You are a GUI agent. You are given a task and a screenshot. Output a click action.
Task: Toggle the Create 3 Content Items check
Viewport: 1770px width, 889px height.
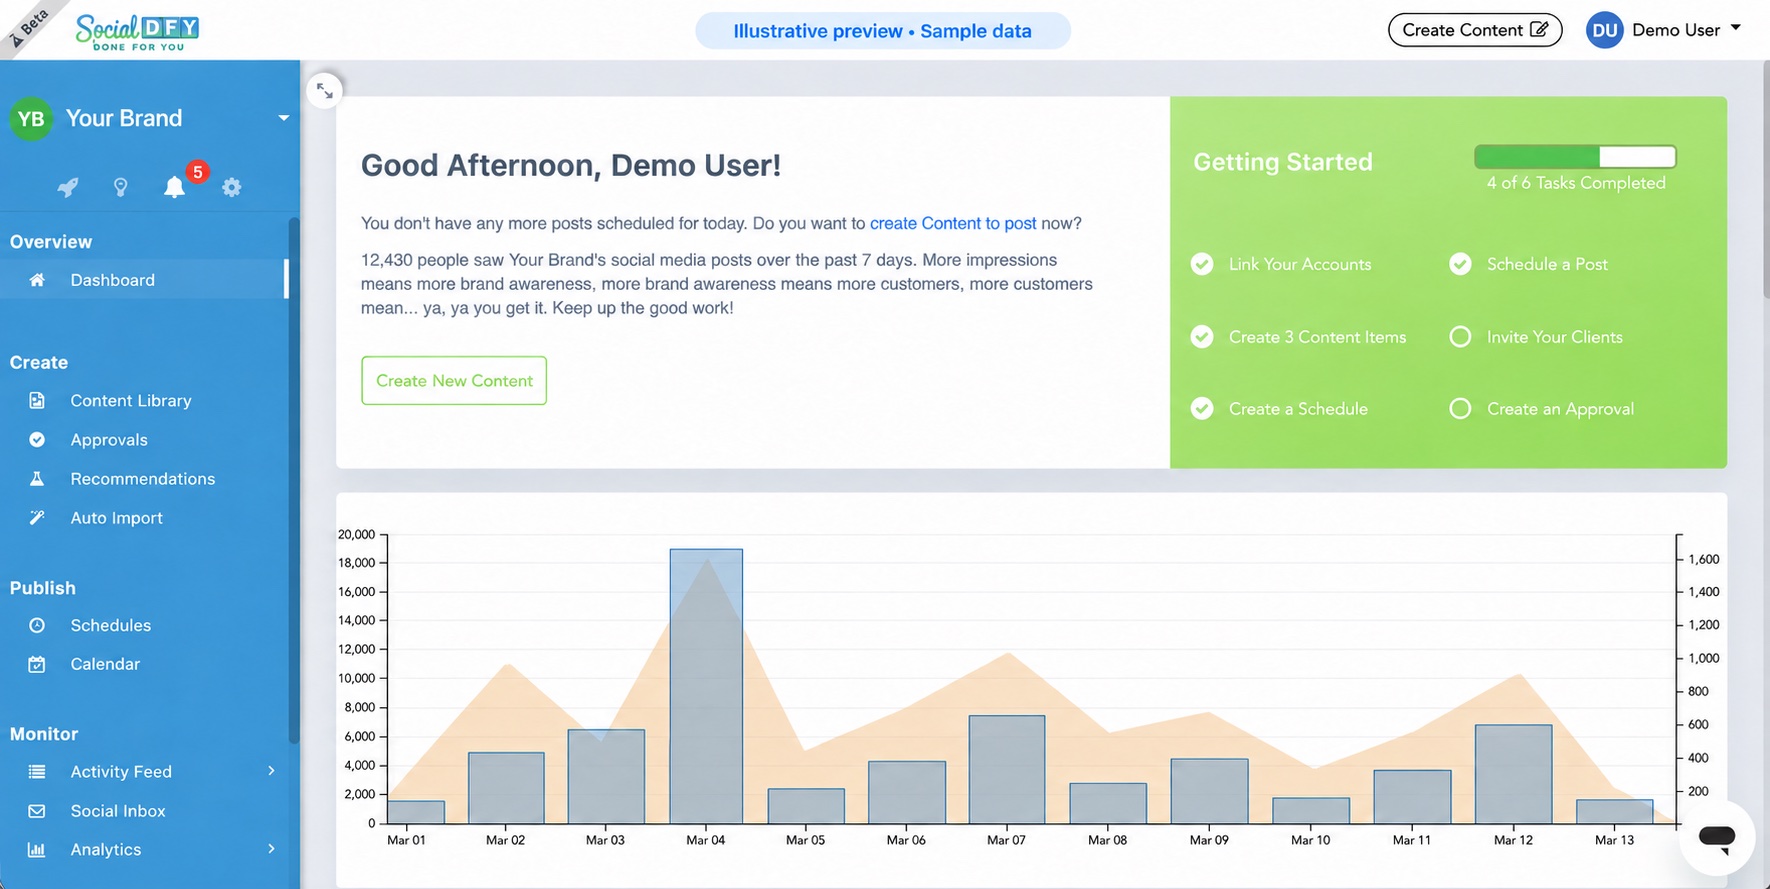coord(1202,337)
